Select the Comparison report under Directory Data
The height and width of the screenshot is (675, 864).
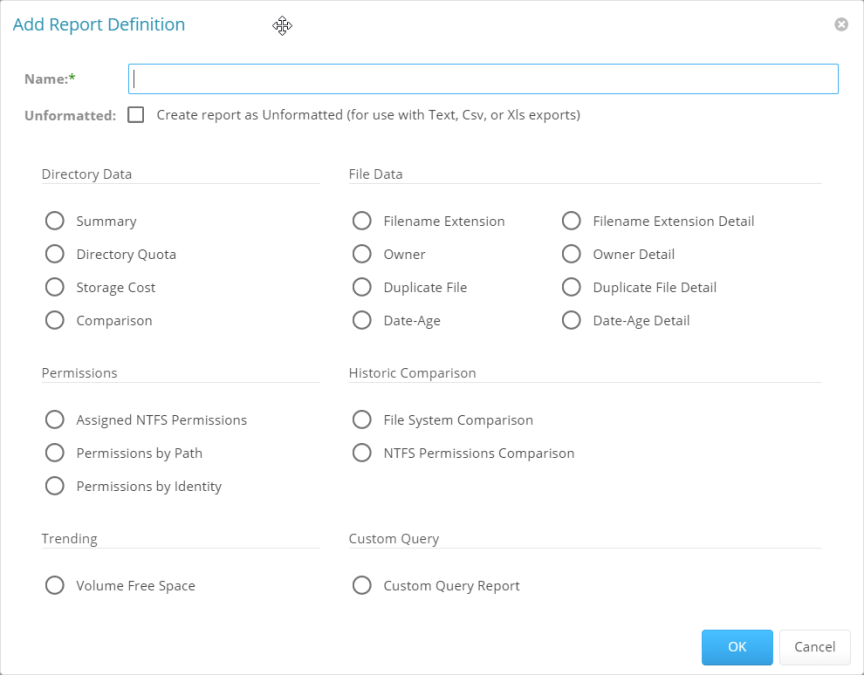point(55,320)
